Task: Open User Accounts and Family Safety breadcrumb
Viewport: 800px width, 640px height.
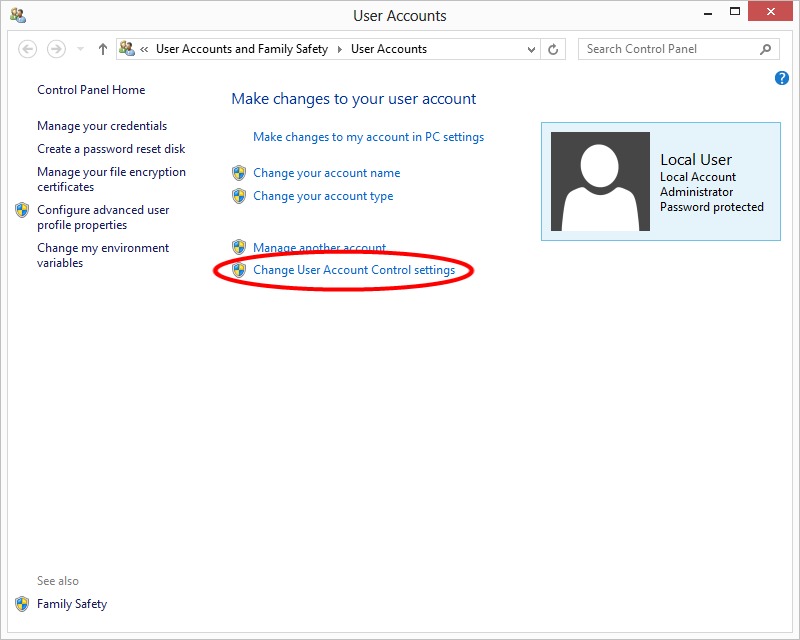Action: click(x=242, y=49)
